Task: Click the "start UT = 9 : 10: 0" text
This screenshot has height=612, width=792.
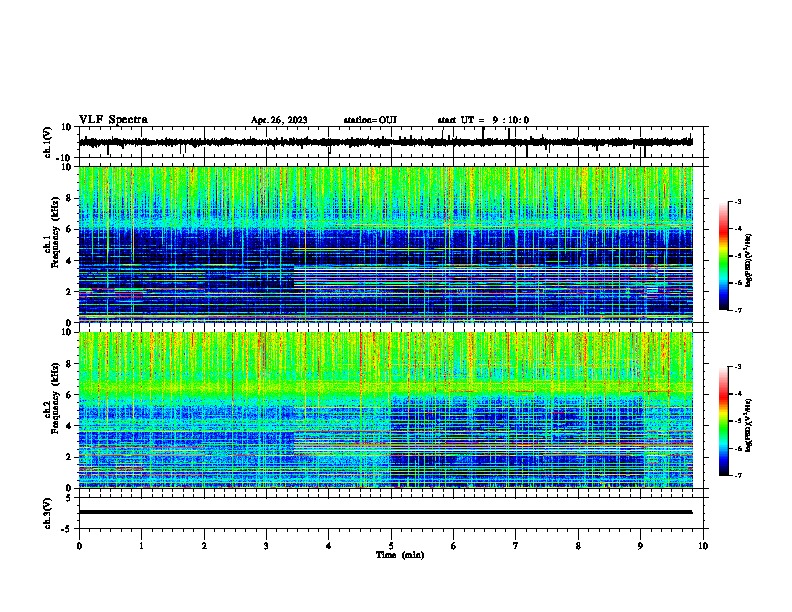Action: click(x=483, y=120)
